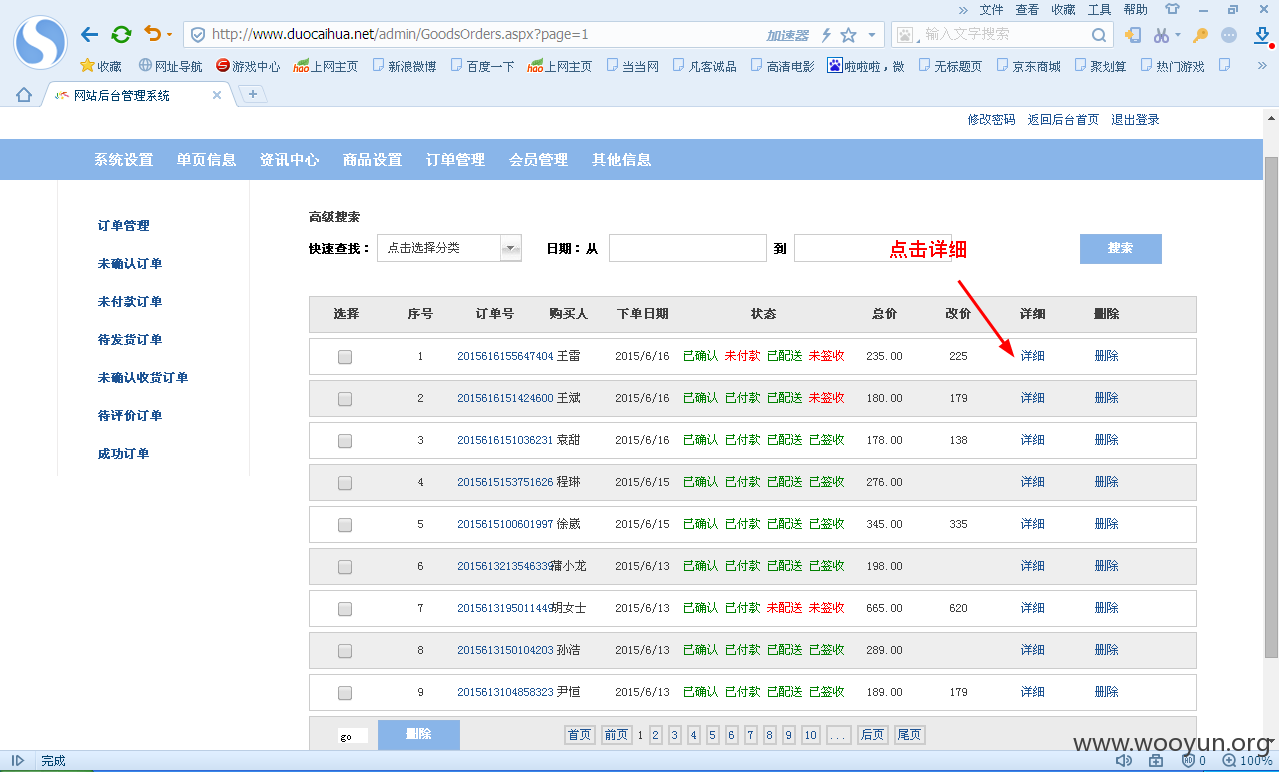Click the key password manager icon
This screenshot has width=1279, height=772.
[x=1200, y=35]
